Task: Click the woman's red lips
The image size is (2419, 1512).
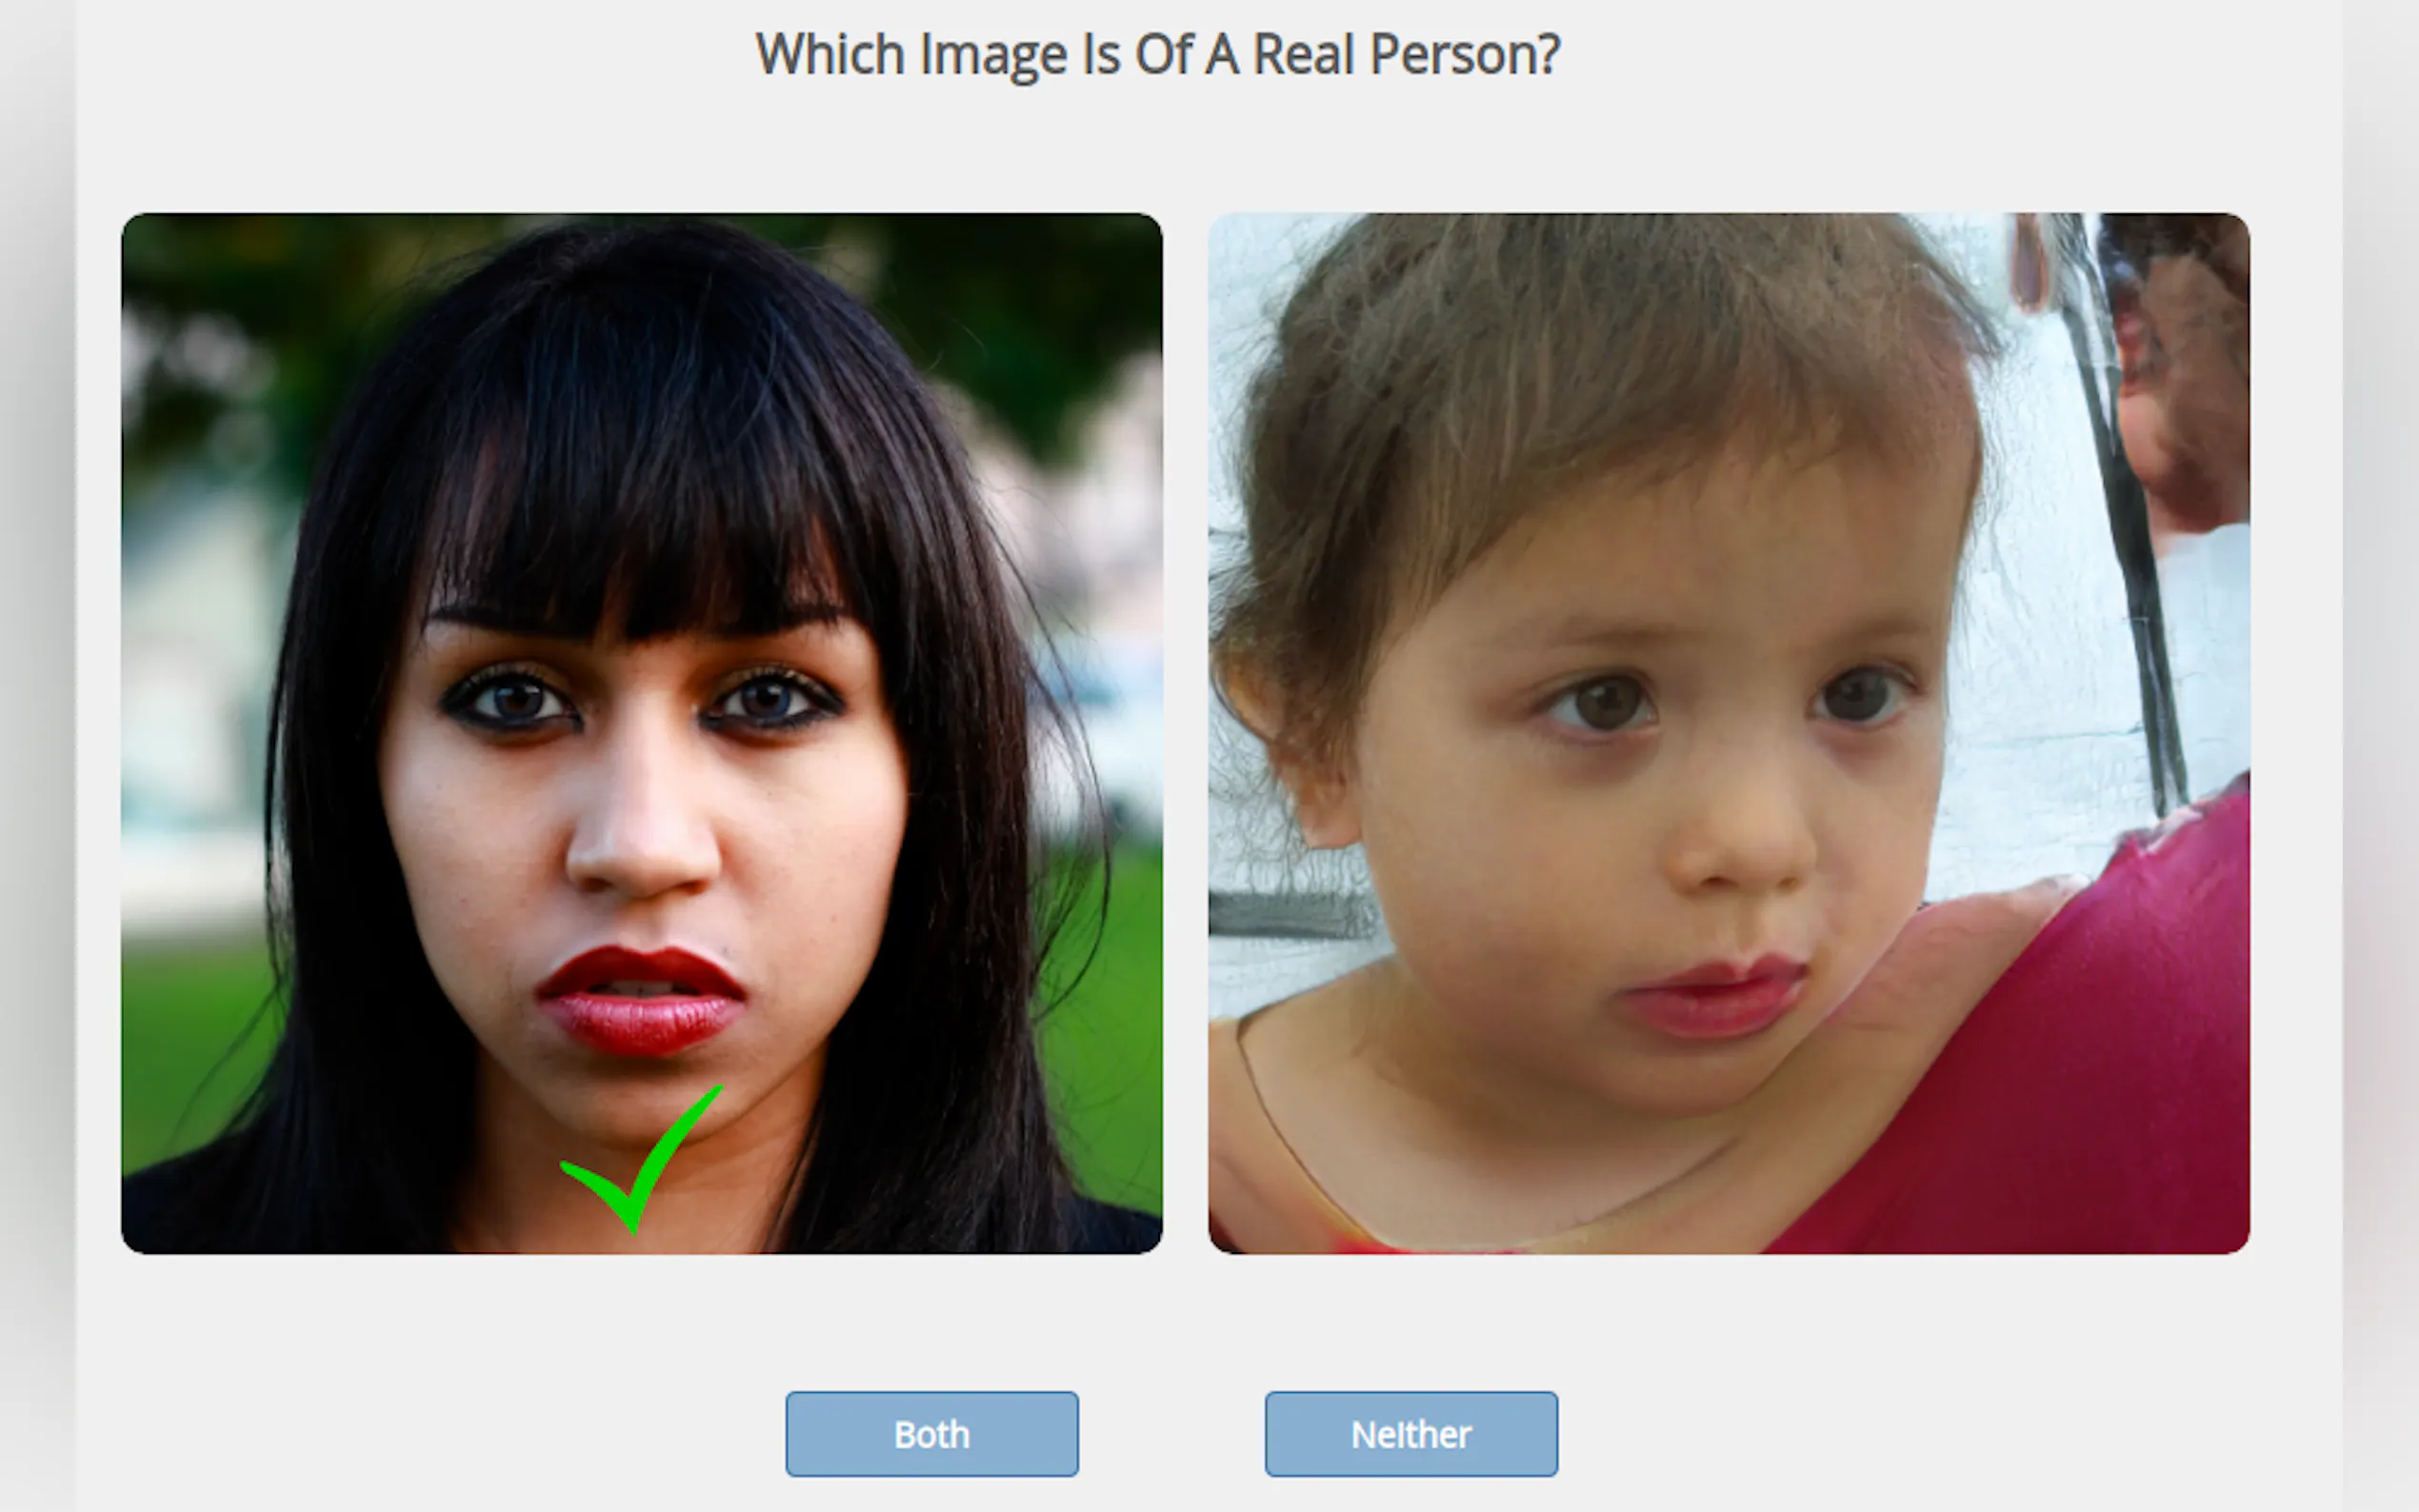Action: [641, 999]
